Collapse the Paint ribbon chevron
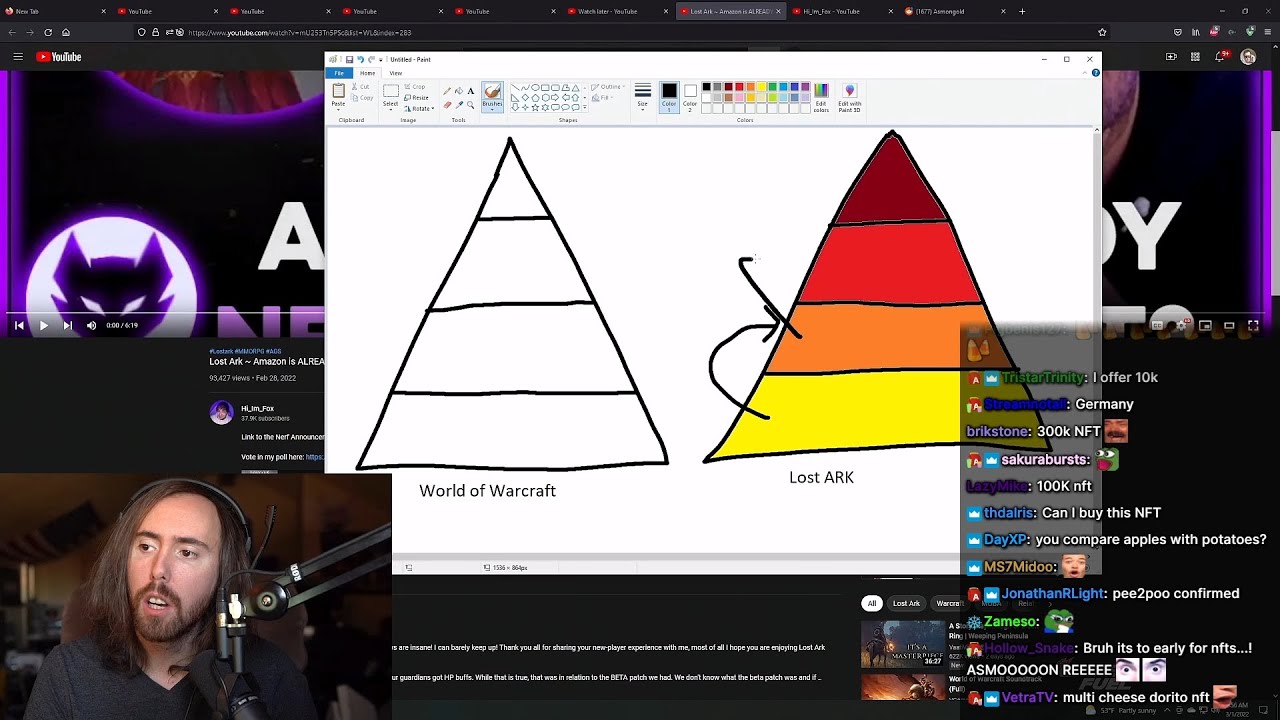 pos(1085,73)
